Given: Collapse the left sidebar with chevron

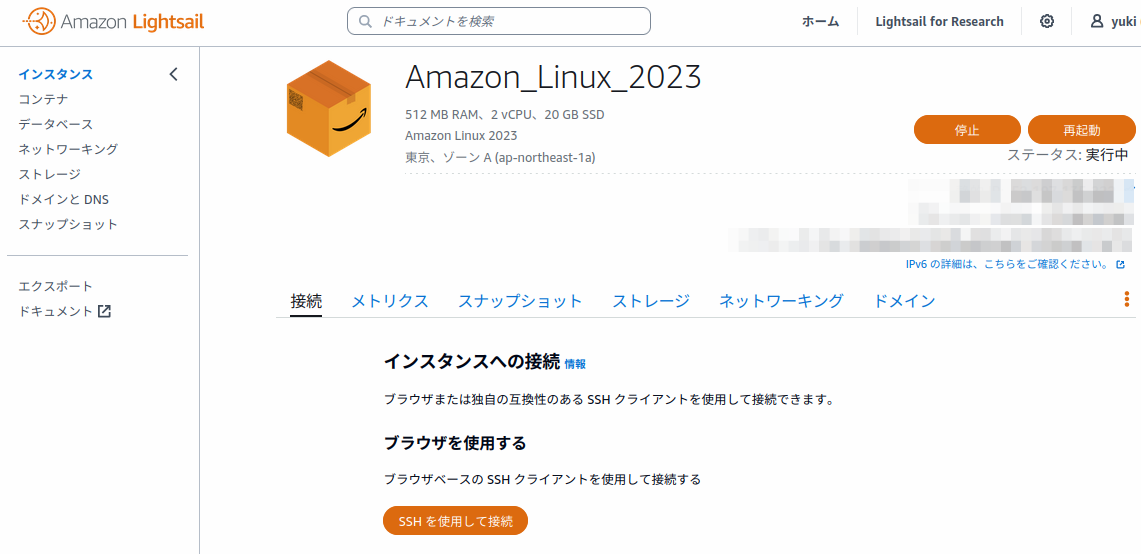Looking at the screenshot, I should click(173, 74).
